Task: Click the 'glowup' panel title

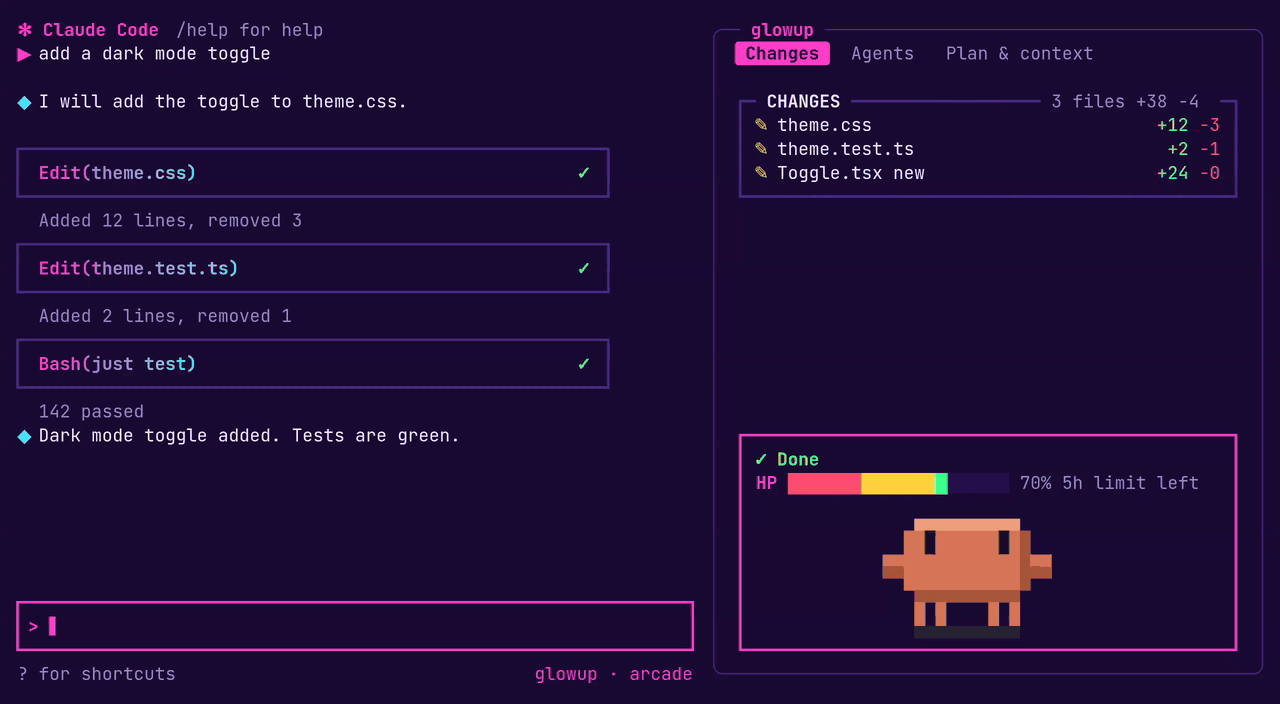Action: (782, 31)
